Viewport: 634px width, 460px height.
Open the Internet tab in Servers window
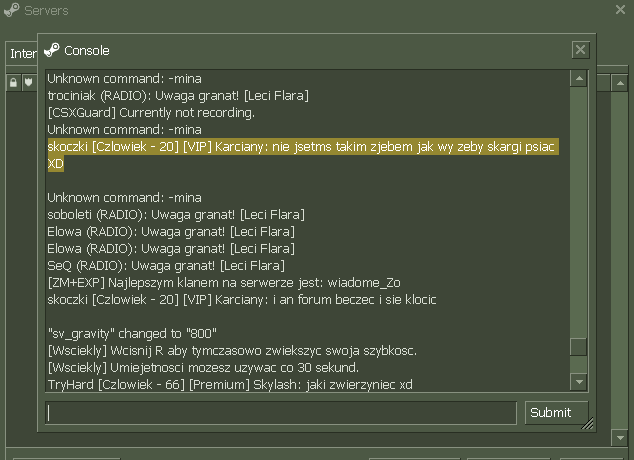22,53
